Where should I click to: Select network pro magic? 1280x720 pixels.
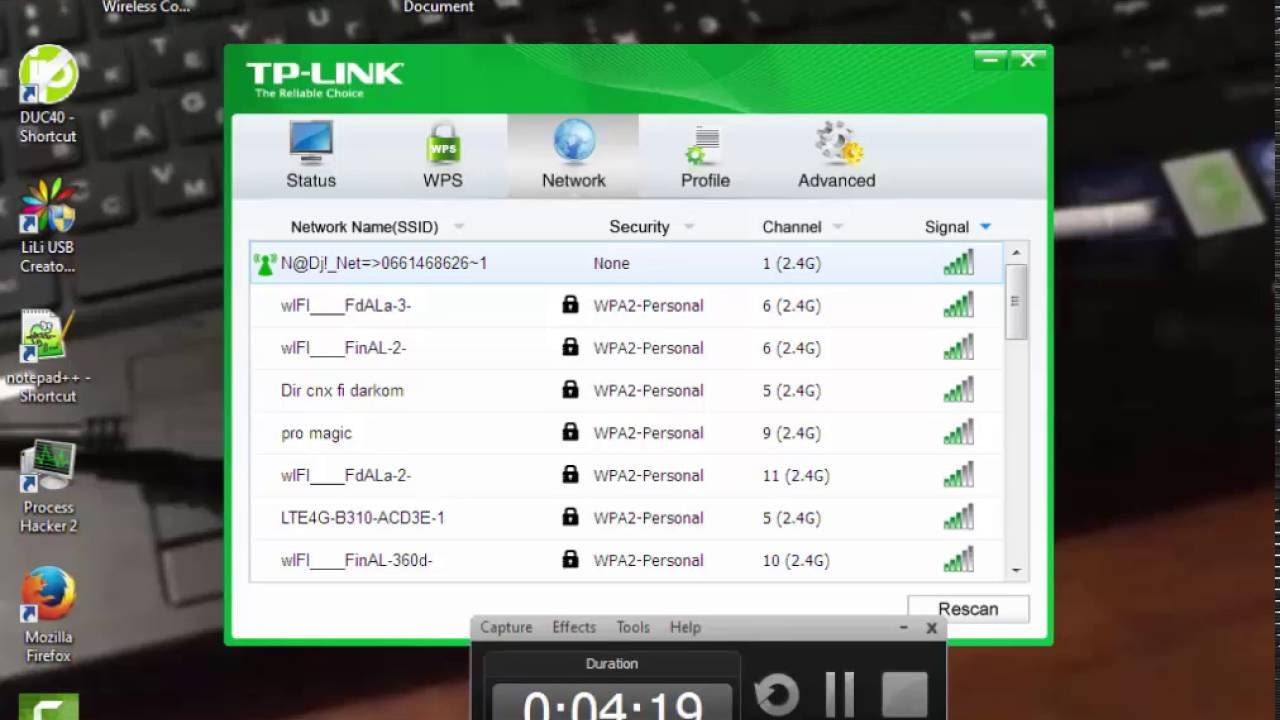click(626, 433)
